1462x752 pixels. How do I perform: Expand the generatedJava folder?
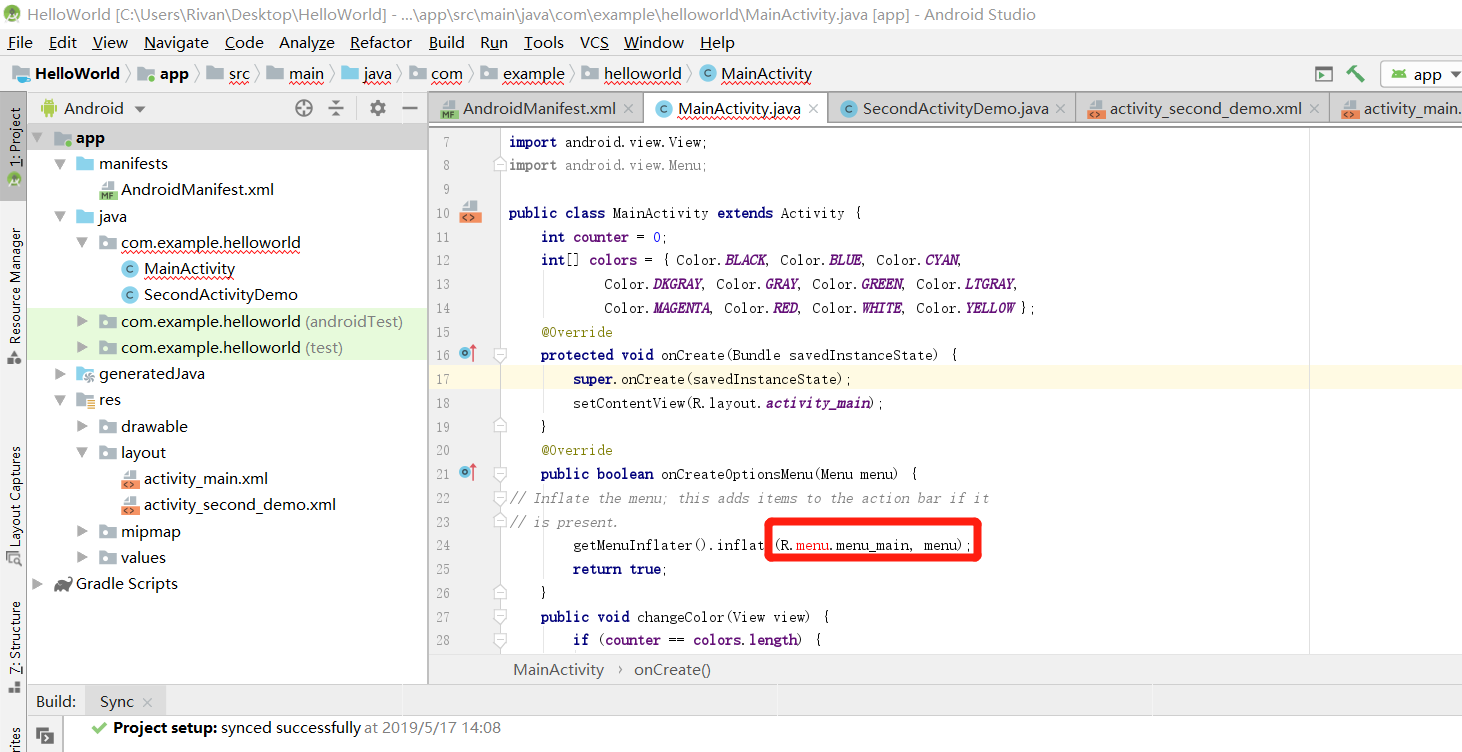[x=60, y=374]
